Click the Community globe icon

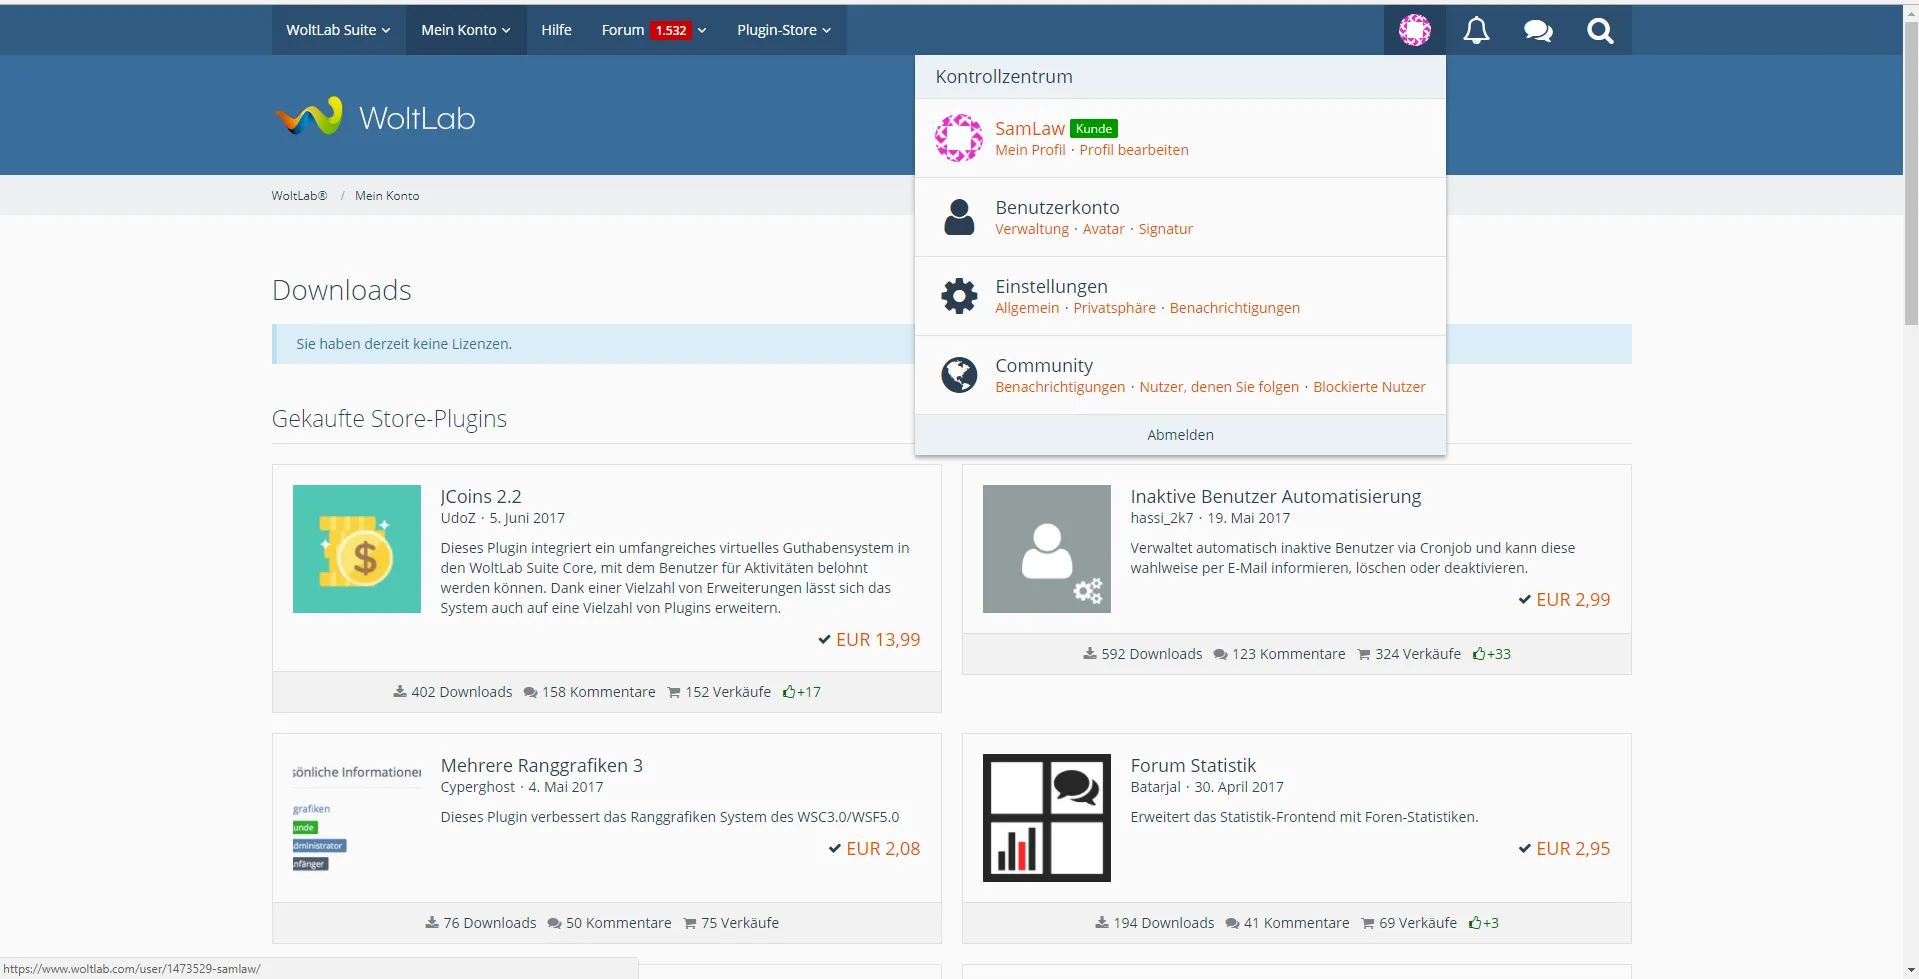click(x=959, y=375)
